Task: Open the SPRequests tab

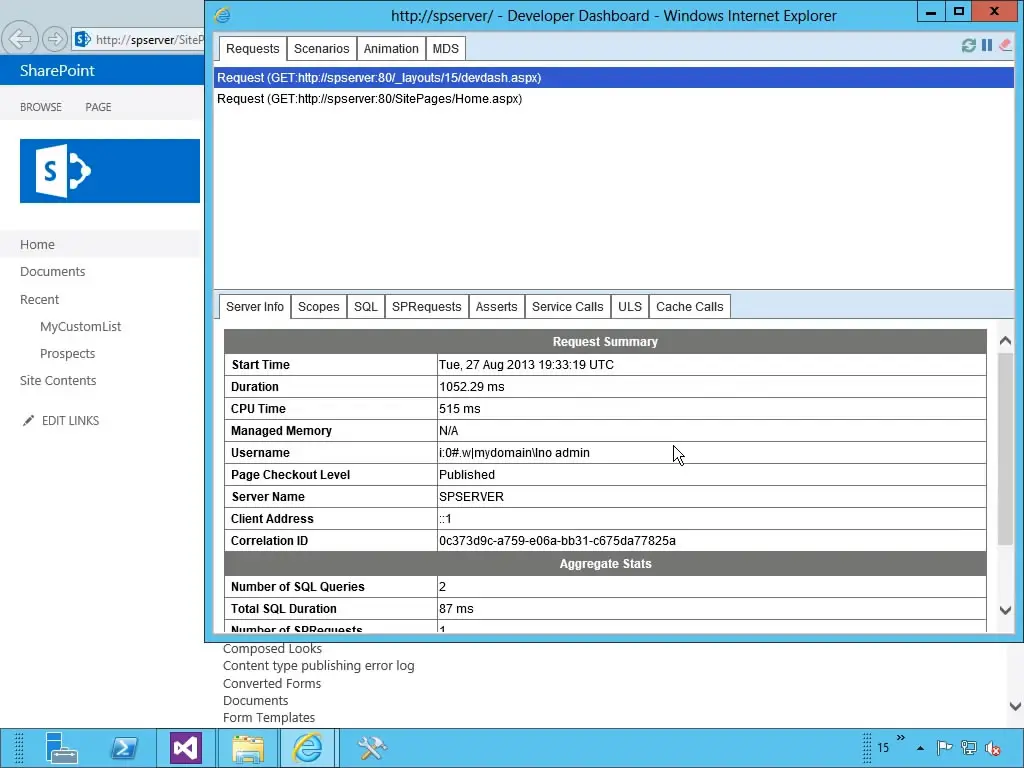Action: click(x=426, y=307)
